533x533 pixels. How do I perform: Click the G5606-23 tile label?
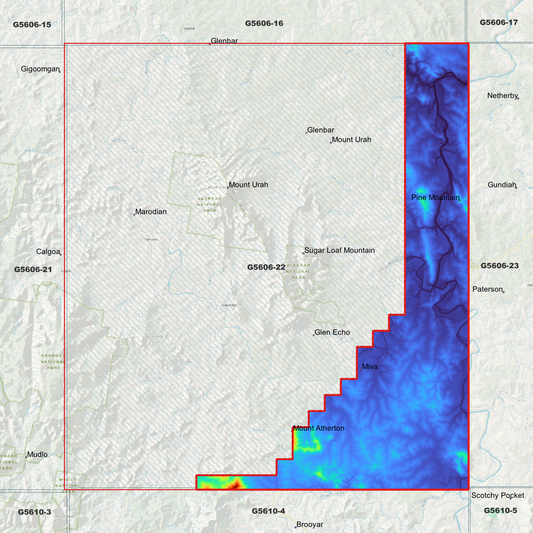[500, 265]
